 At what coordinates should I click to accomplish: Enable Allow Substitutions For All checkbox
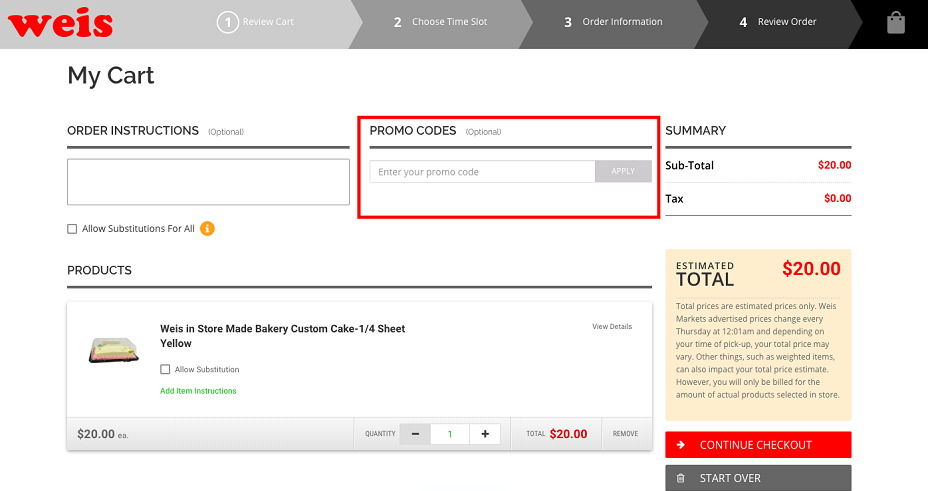[72, 229]
